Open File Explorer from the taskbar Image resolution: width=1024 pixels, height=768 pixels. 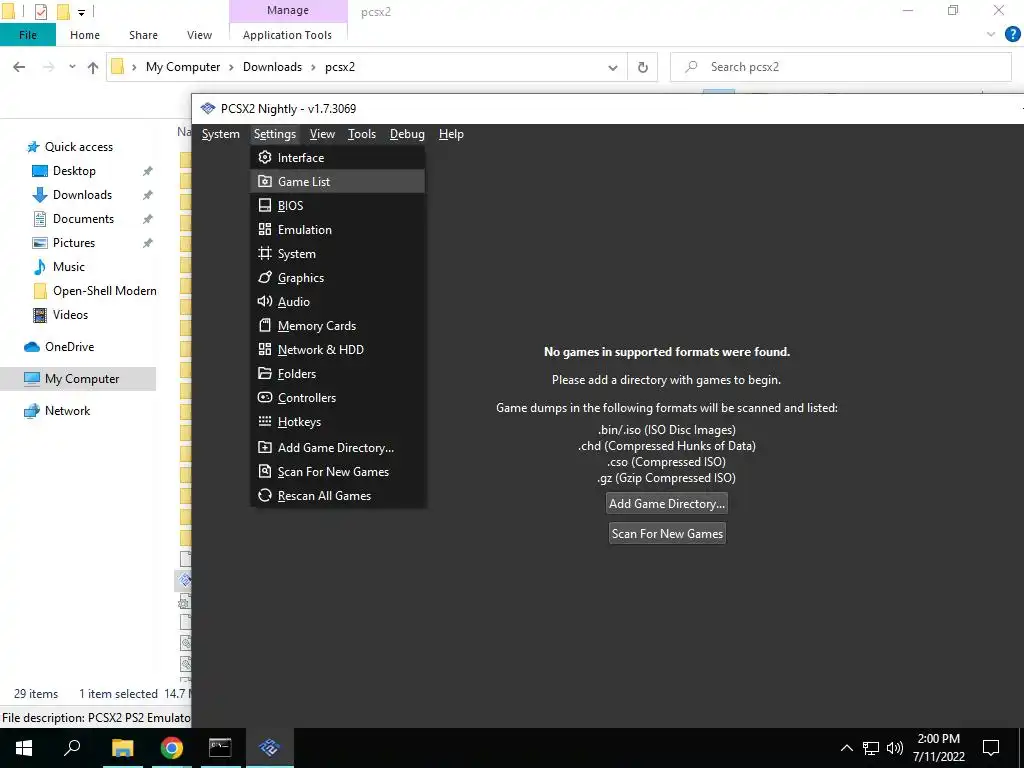tap(123, 747)
